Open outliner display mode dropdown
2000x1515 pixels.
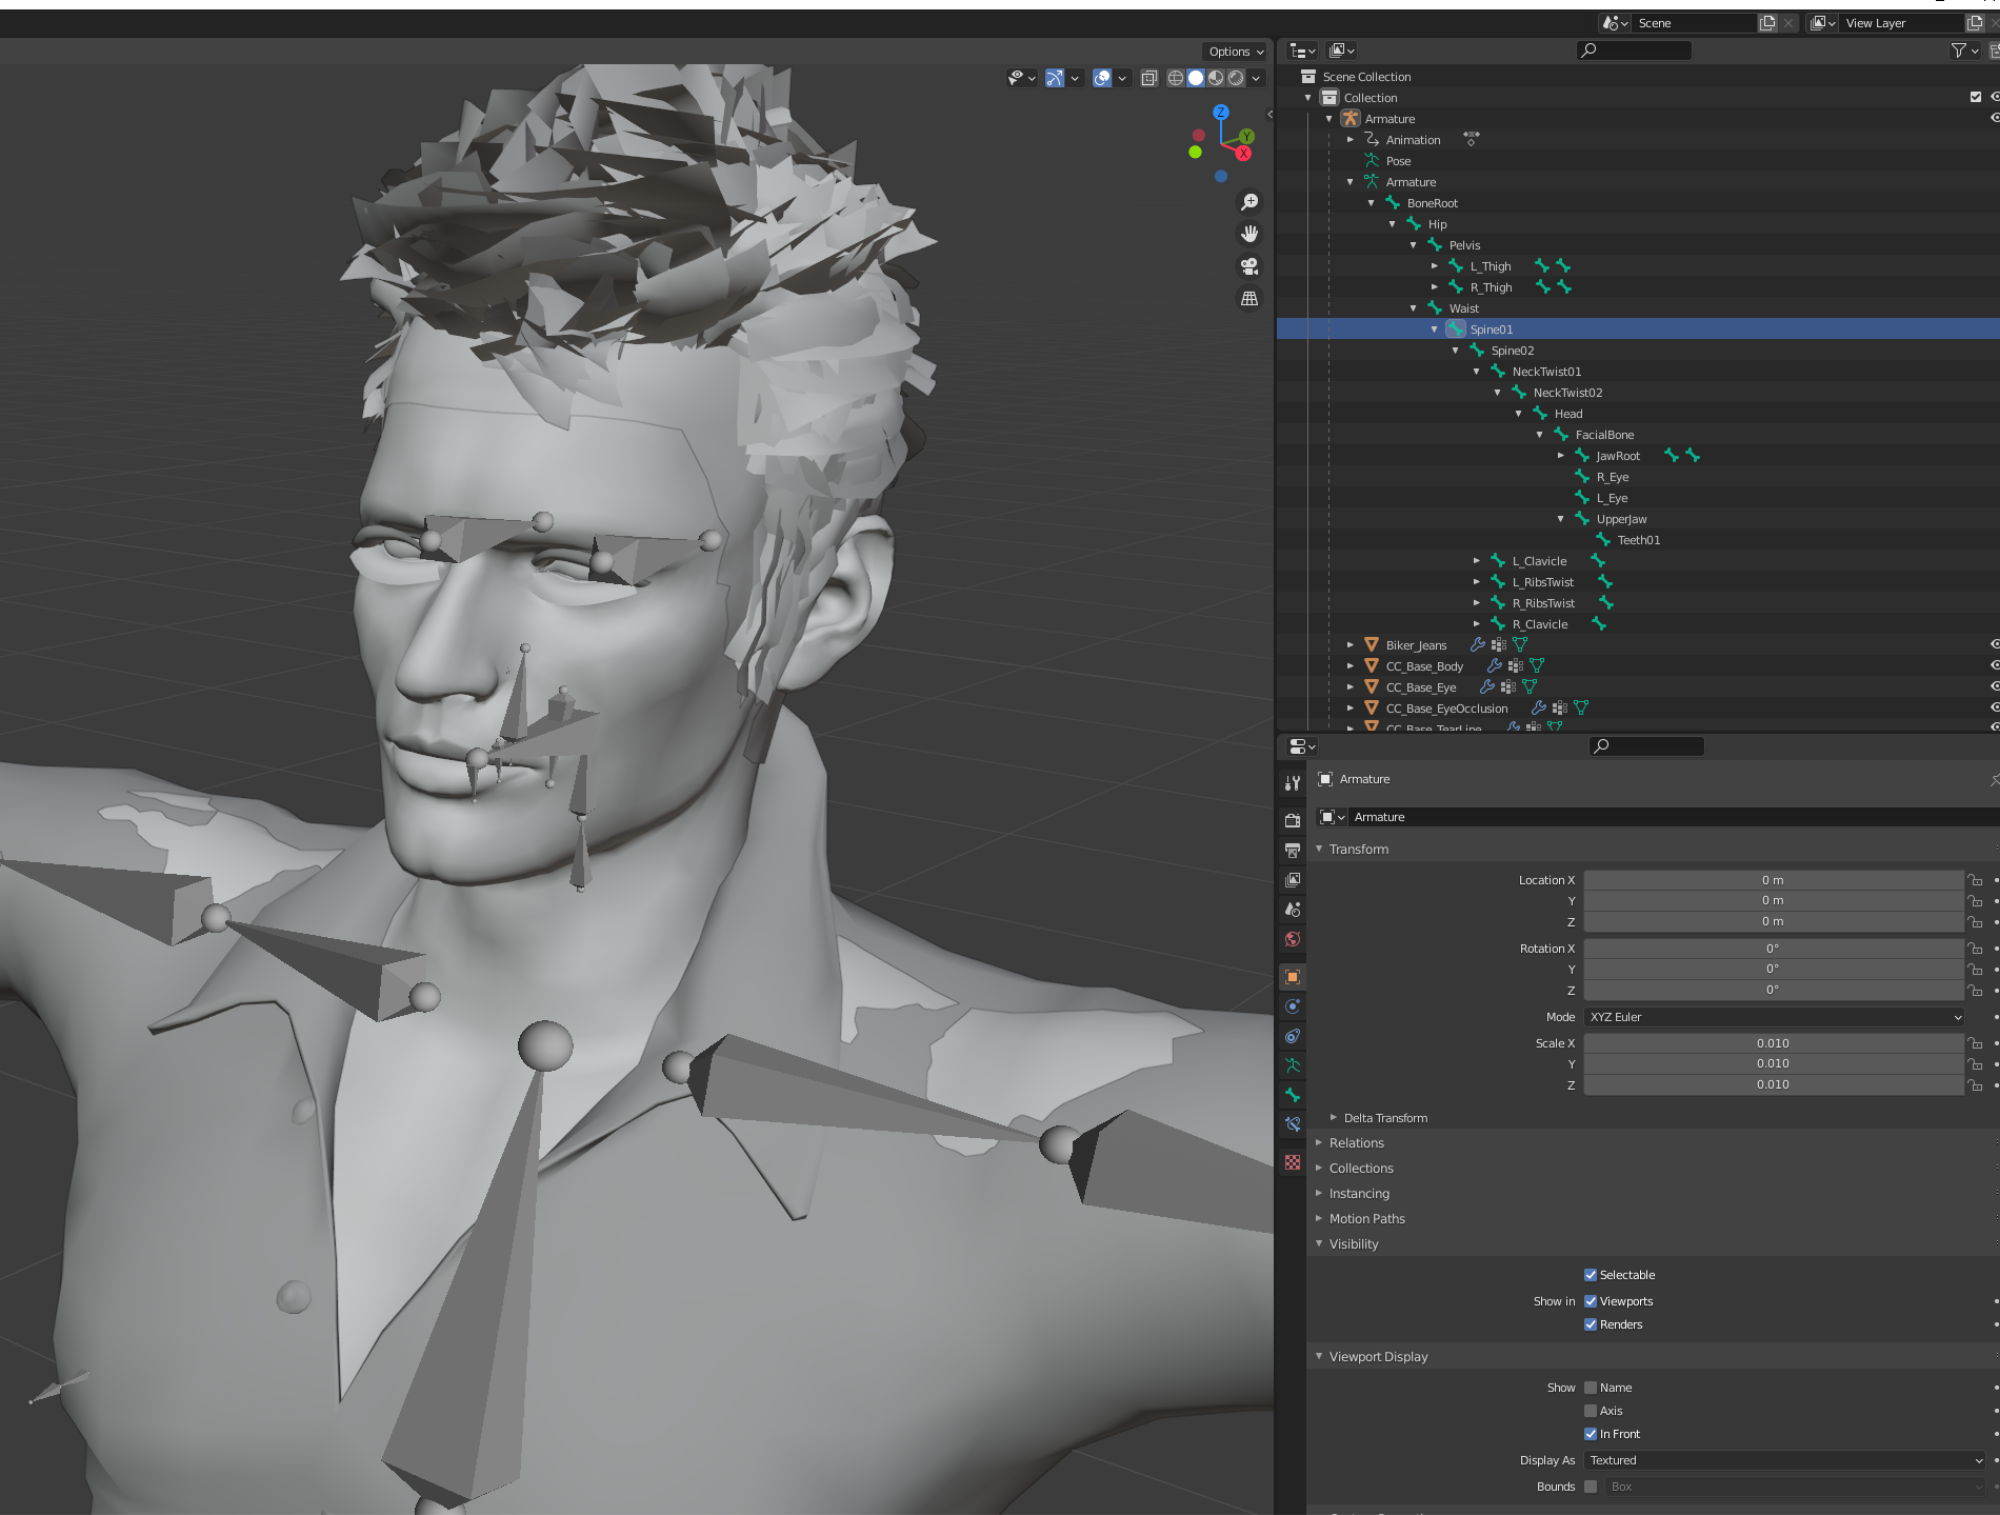click(x=1341, y=50)
